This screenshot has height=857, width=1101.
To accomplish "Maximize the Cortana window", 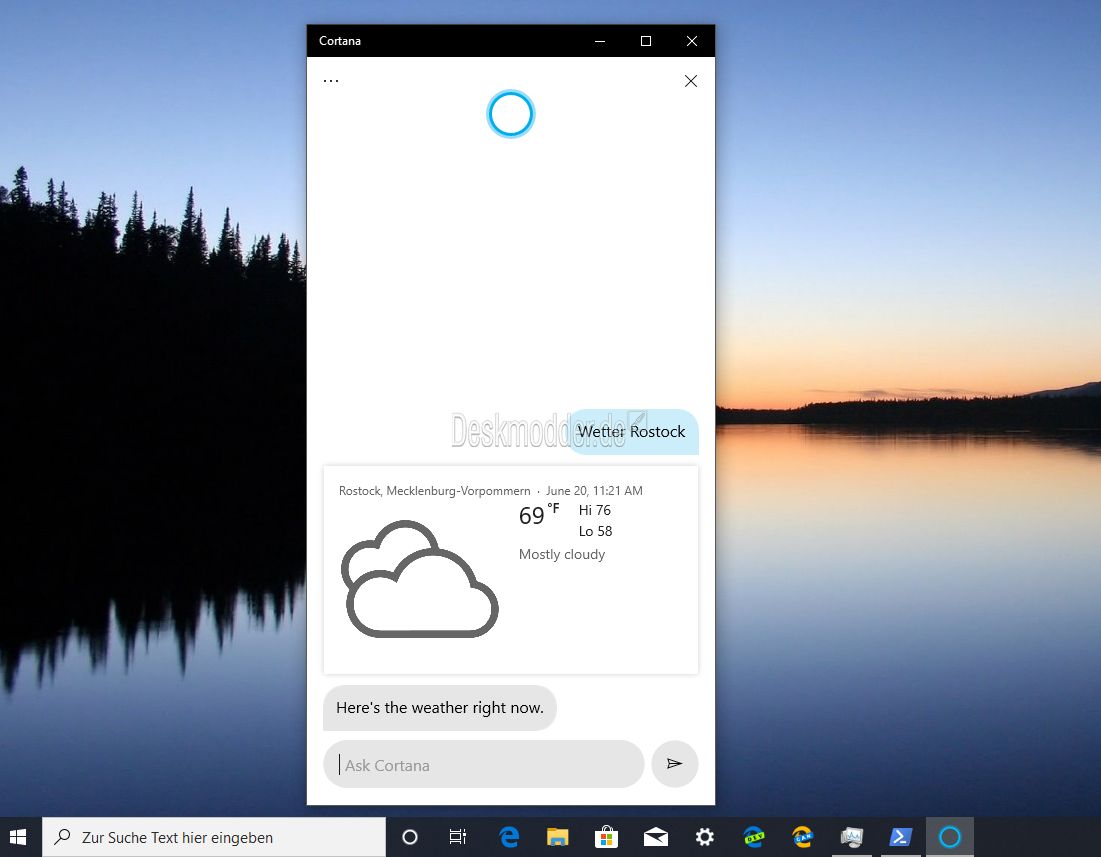I will click(x=646, y=41).
